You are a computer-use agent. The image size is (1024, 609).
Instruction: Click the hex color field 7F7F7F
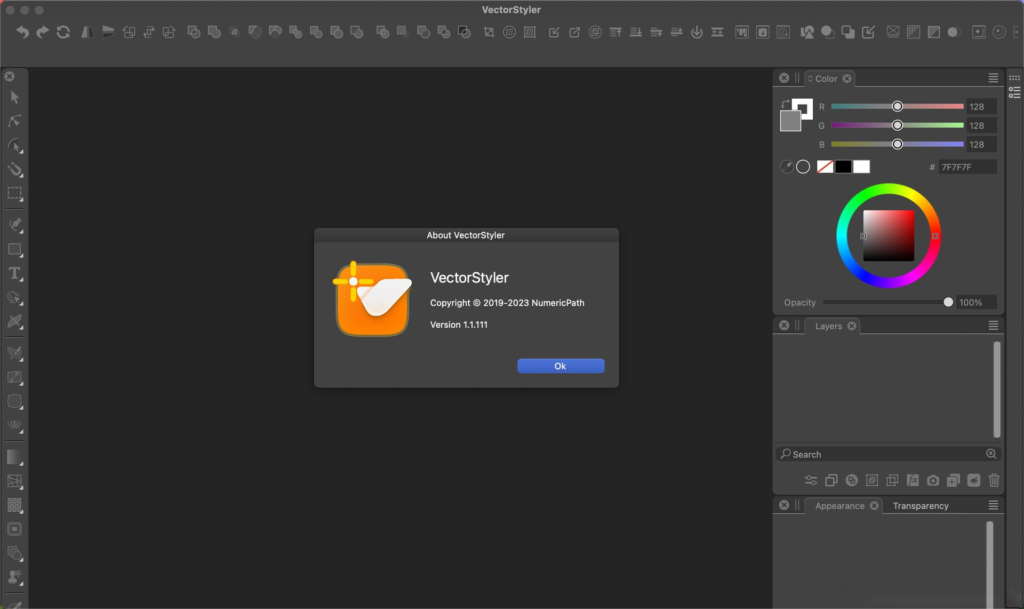point(967,167)
